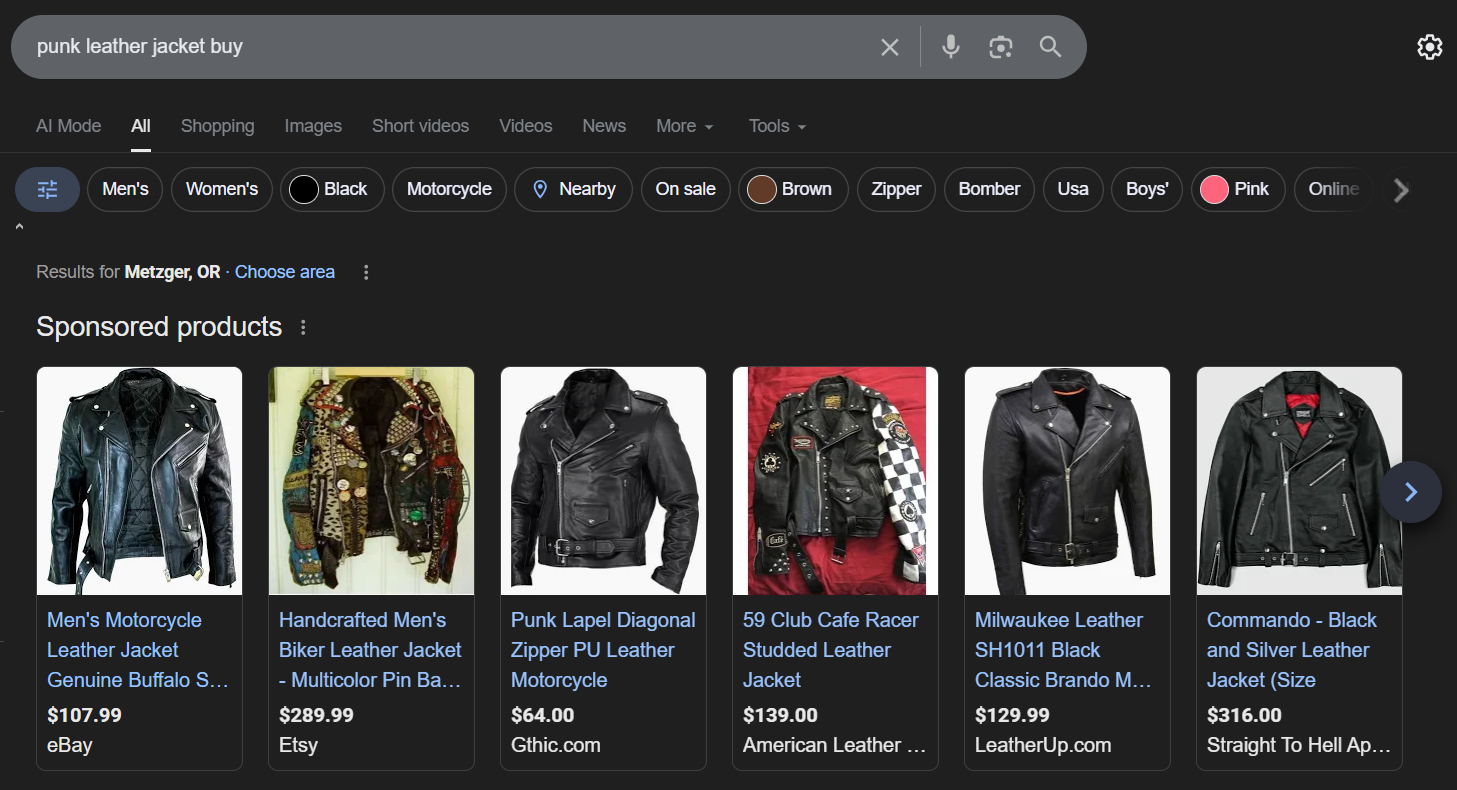Toggle the Usa filter chip
The width and height of the screenshot is (1457, 790).
coord(1073,189)
